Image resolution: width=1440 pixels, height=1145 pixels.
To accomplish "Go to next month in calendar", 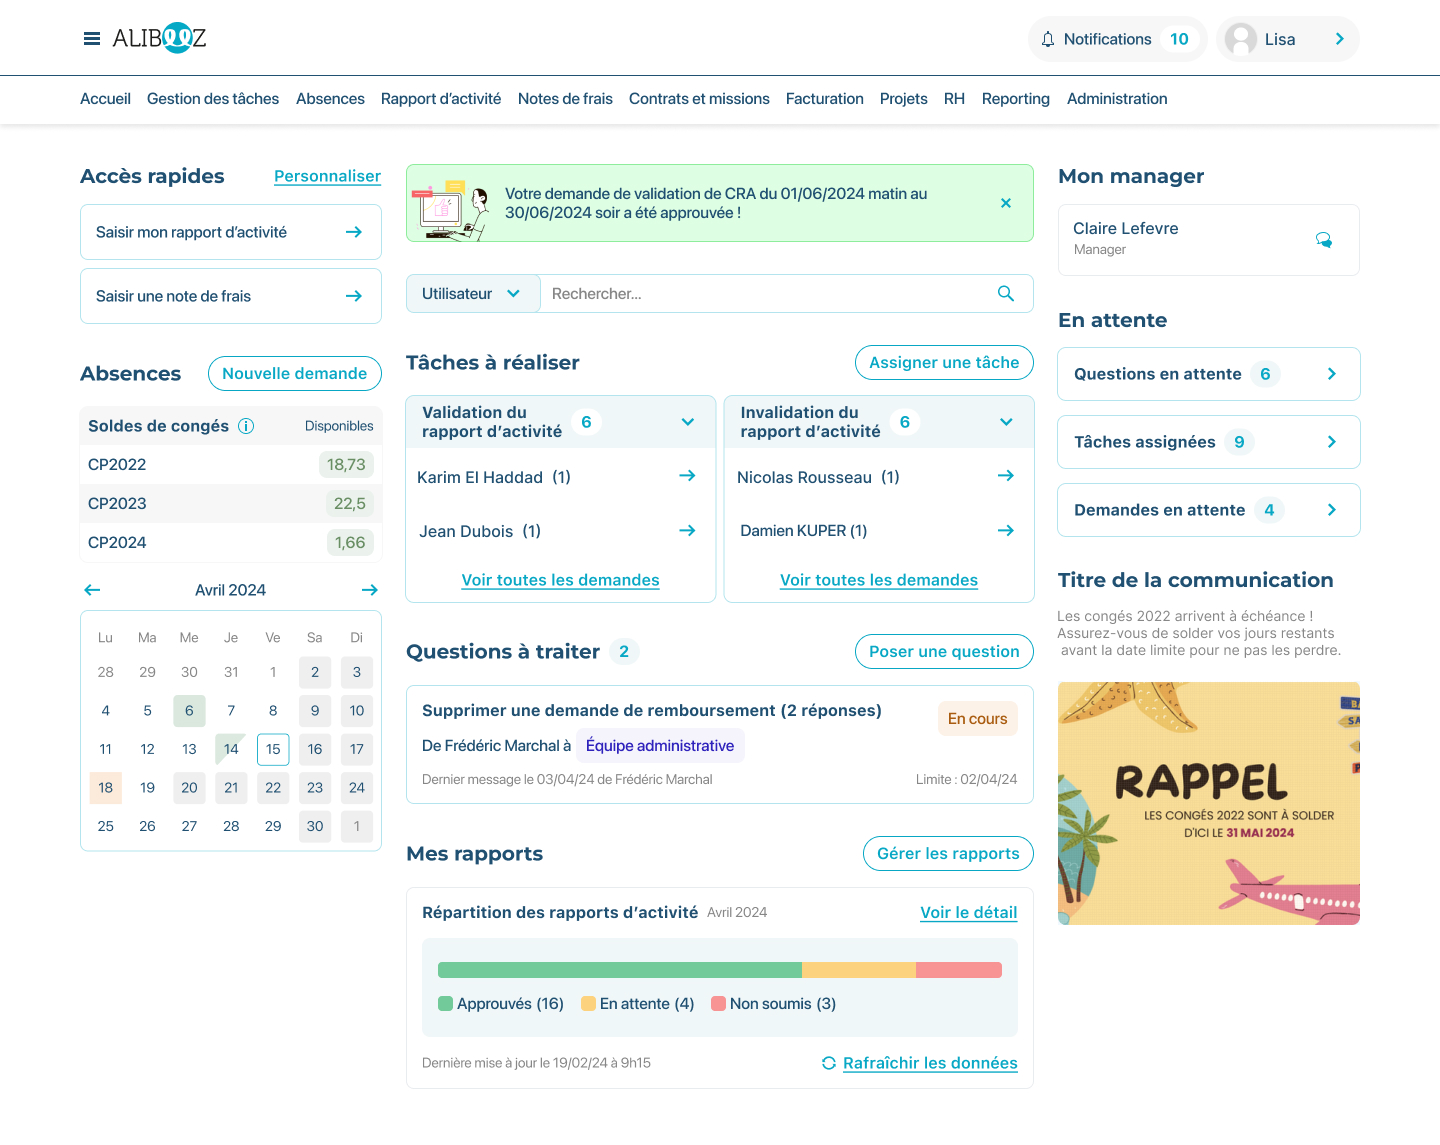I will point(370,590).
